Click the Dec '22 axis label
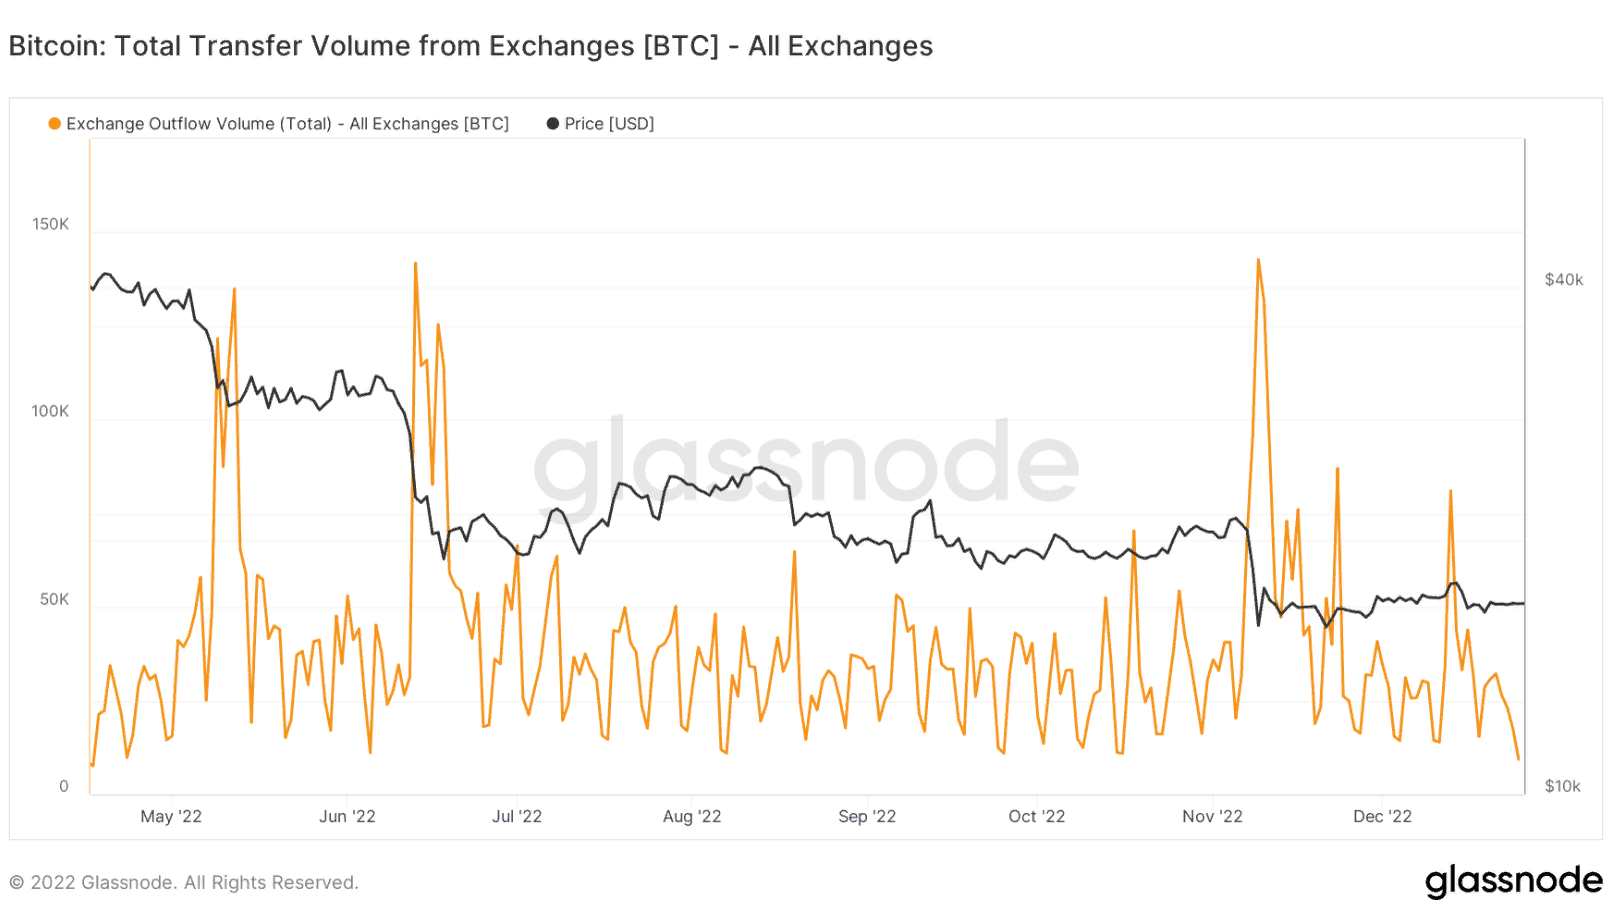Image resolution: width=1616 pixels, height=905 pixels. click(x=1382, y=817)
